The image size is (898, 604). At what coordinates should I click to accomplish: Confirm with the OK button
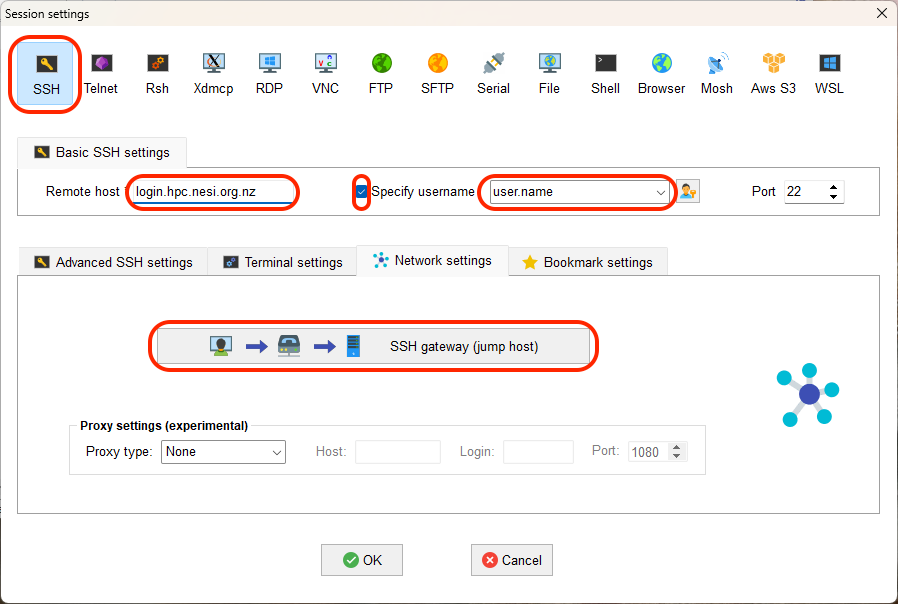pyautogui.click(x=362, y=560)
